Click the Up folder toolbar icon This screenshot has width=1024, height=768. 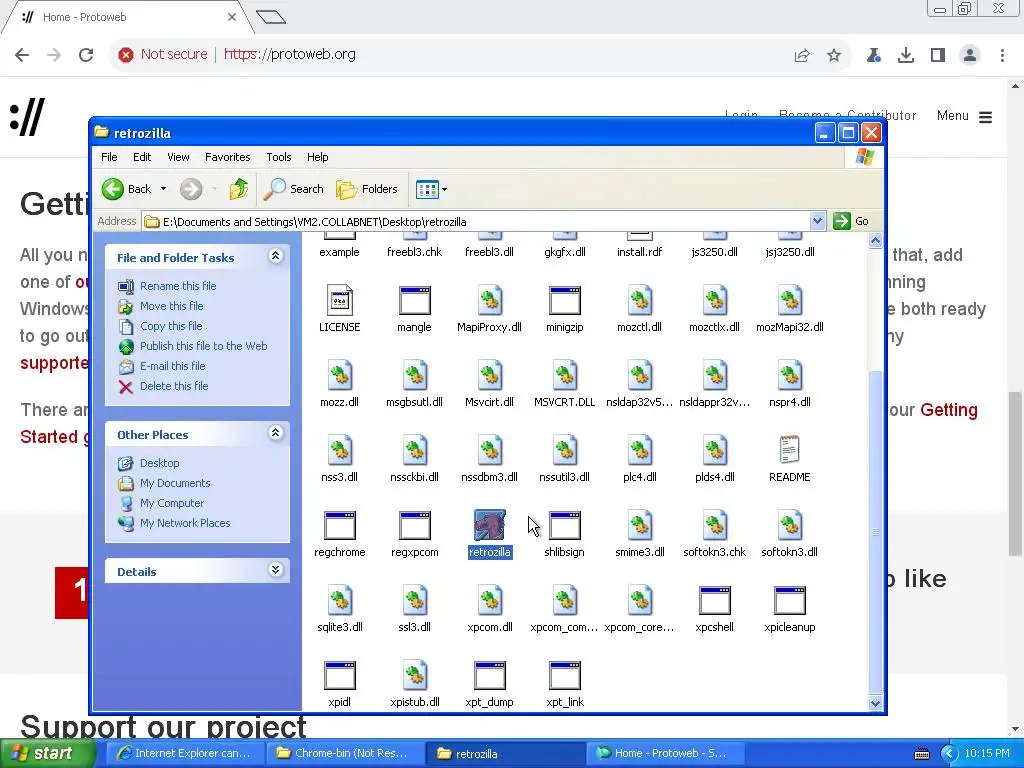pos(238,189)
